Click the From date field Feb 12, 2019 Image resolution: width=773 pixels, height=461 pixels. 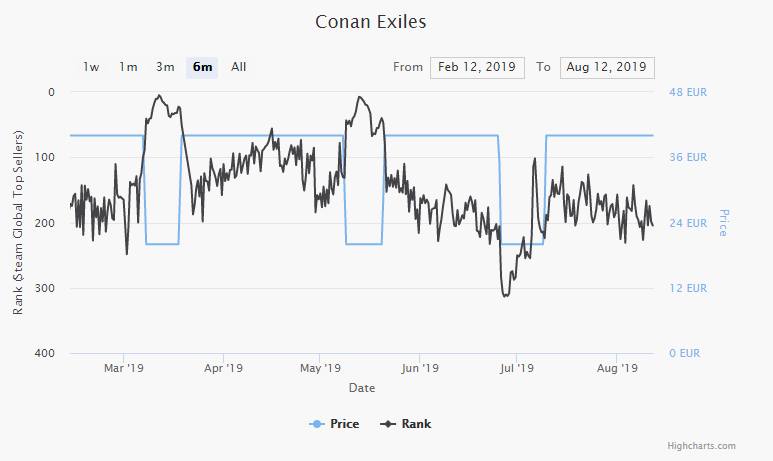pyautogui.click(x=477, y=67)
